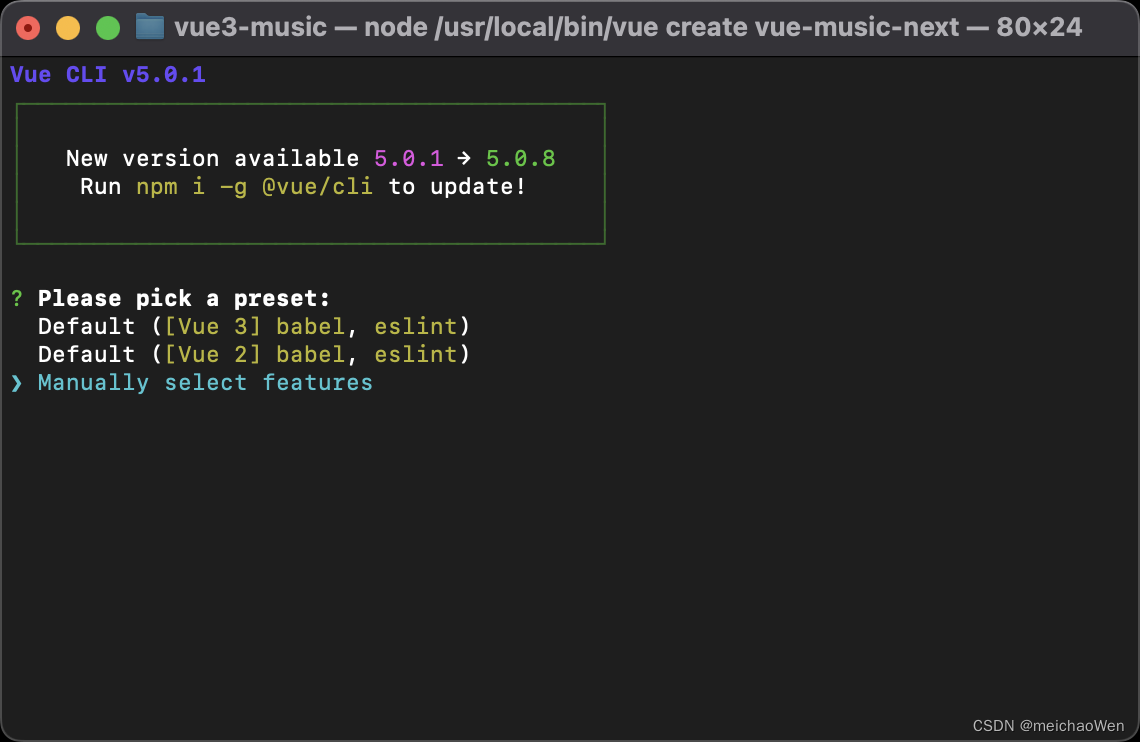Select the Default Vue 3 preset option
The width and height of the screenshot is (1140, 742).
(253, 326)
